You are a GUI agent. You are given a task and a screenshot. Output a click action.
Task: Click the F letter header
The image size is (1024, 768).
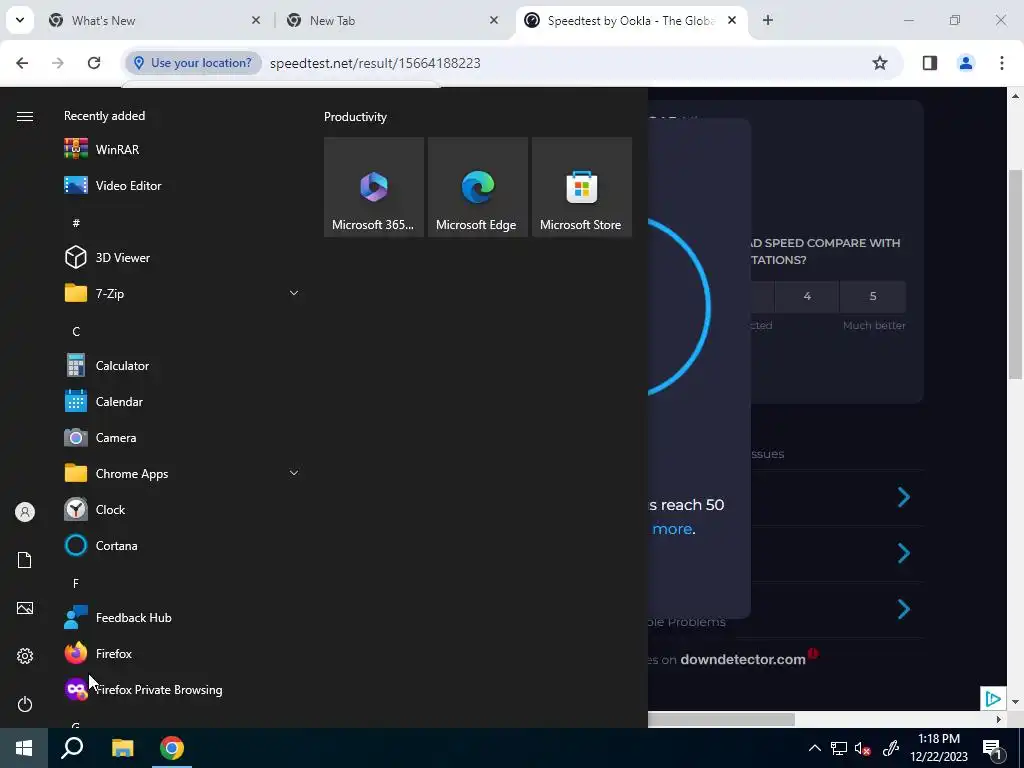[76, 583]
